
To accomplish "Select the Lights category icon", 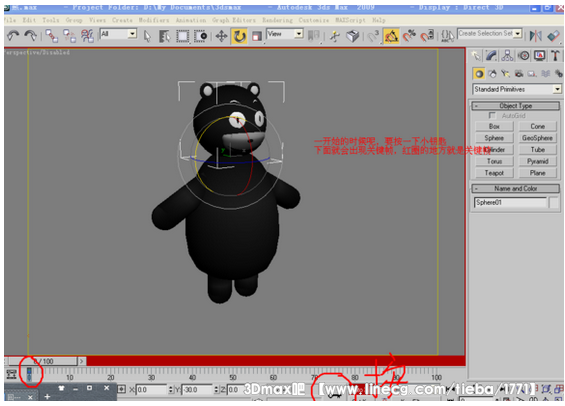I will (x=505, y=74).
